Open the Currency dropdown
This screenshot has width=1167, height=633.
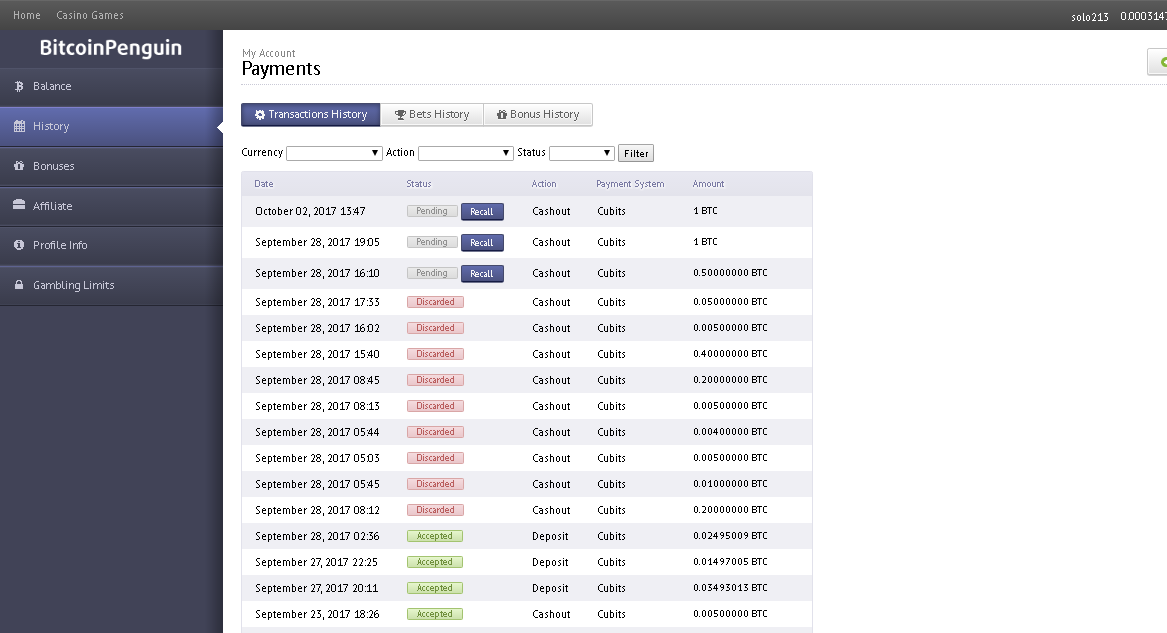pos(334,152)
